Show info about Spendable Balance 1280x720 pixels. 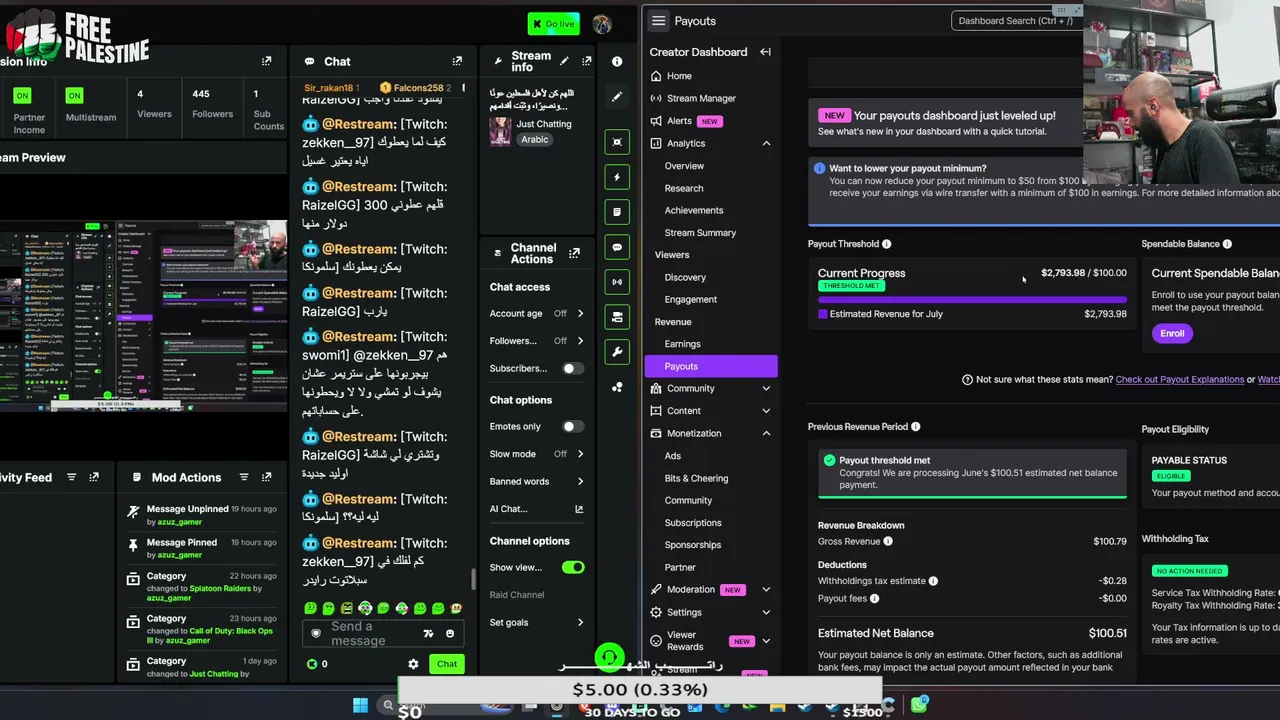1227,244
